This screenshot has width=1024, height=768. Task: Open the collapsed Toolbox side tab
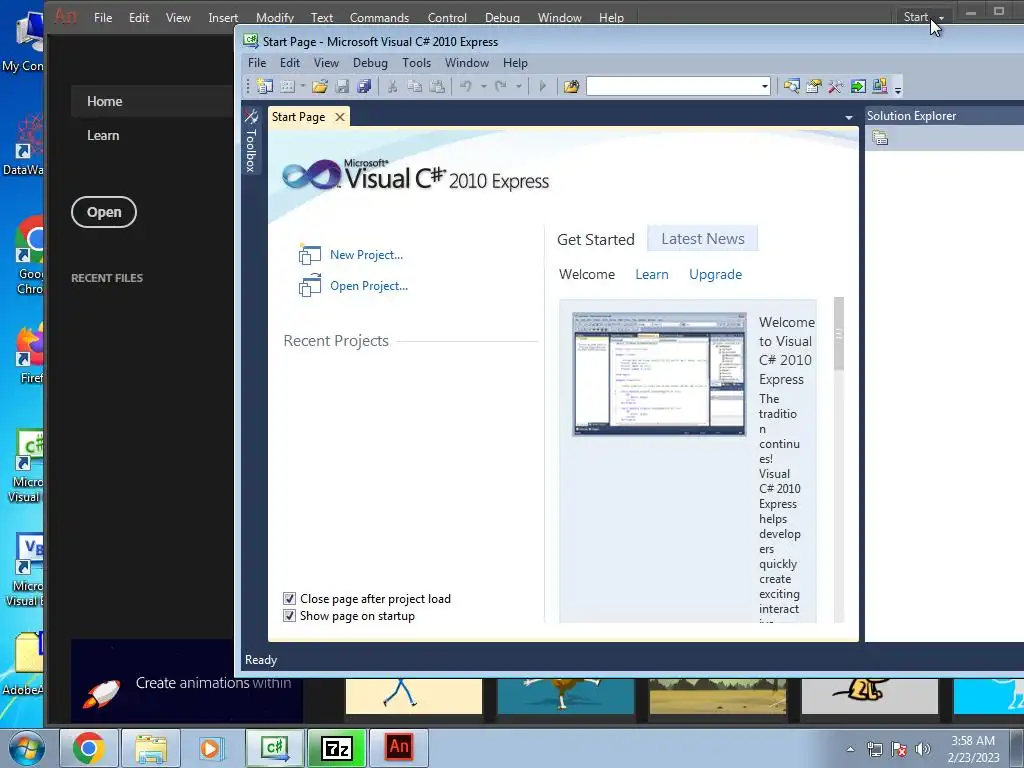coord(251,142)
